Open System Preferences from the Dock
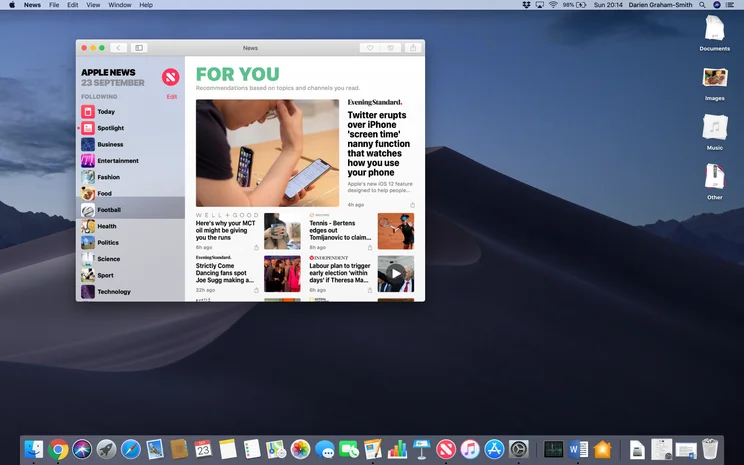The width and height of the screenshot is (744, 465). 518,449
